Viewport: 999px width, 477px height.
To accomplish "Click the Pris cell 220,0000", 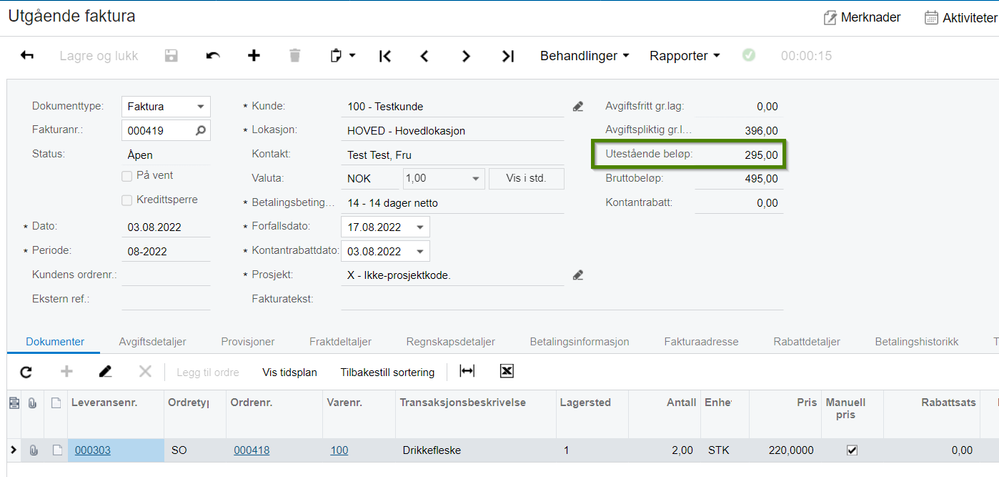I will point(785,450).
